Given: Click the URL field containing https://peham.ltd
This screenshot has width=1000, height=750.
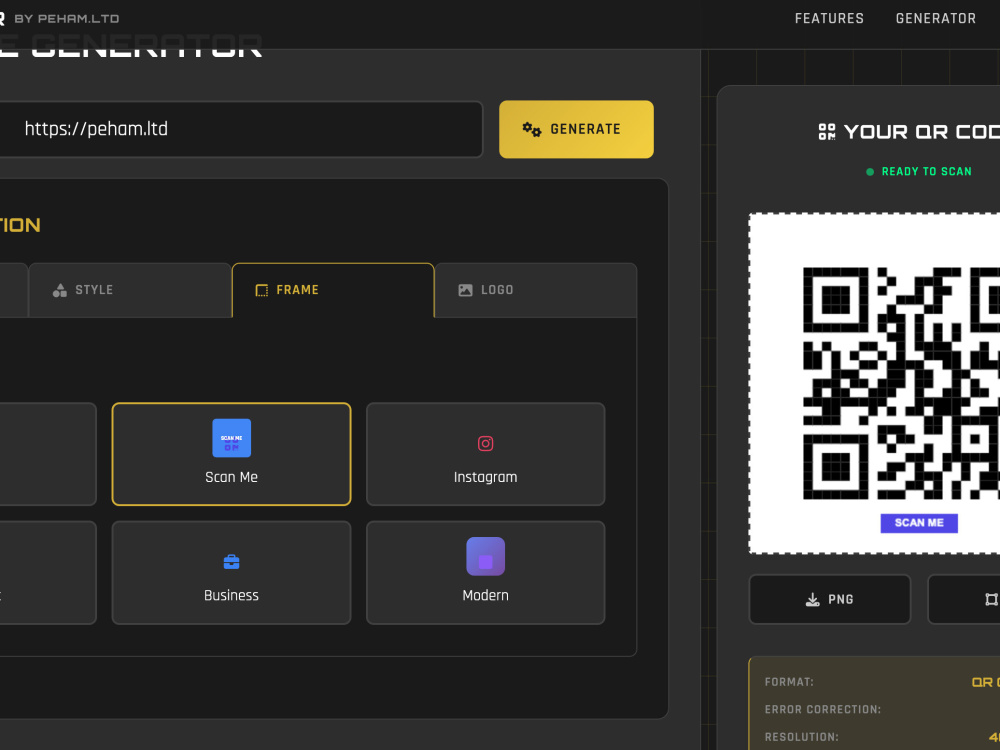Looking at the screenshot, I should (x=240, y=129).
